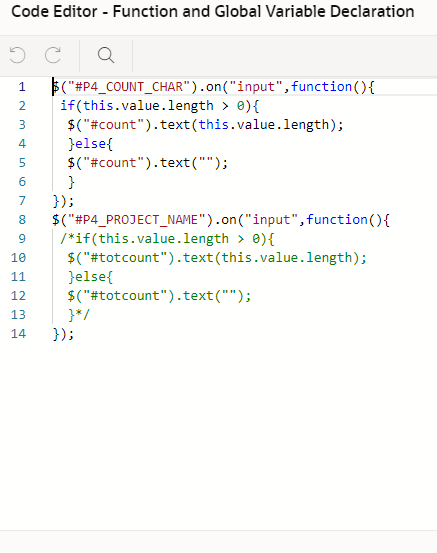Click the else keyword on line 4
The width and height of the screenshot is (437, 553).
click(x=90, y=144)
